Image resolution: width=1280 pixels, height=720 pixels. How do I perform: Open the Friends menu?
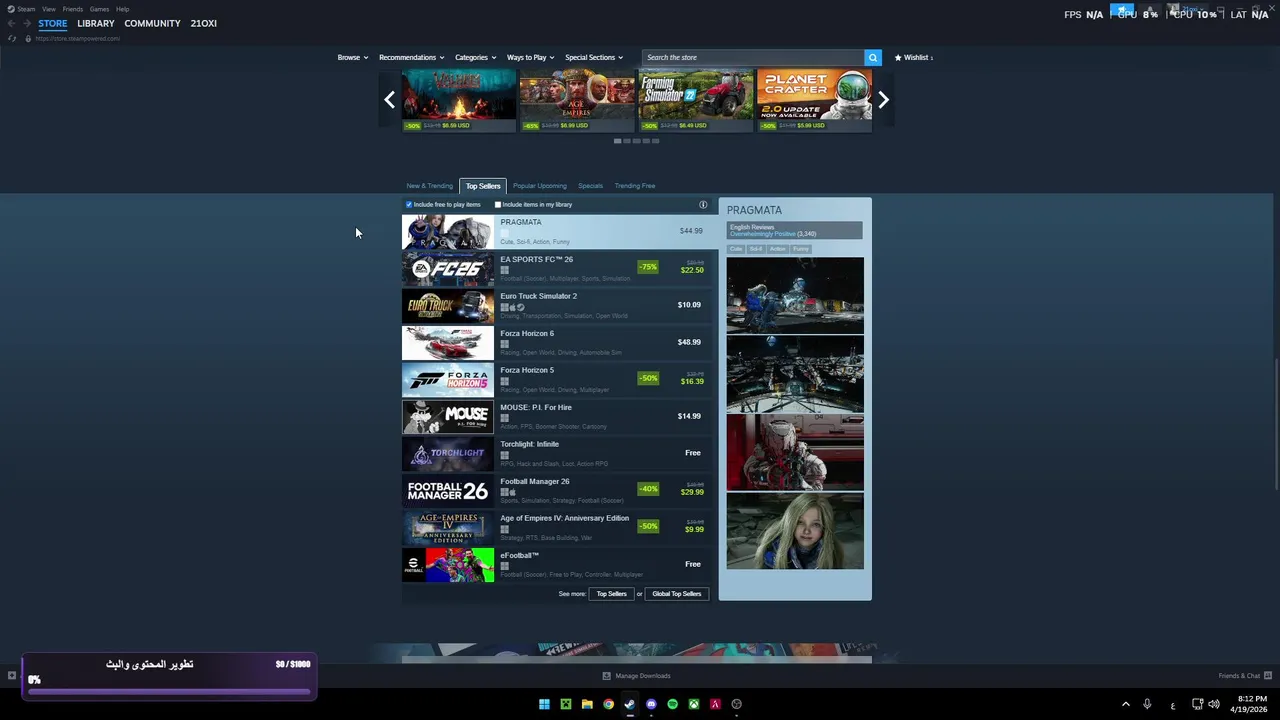point(73,9)
